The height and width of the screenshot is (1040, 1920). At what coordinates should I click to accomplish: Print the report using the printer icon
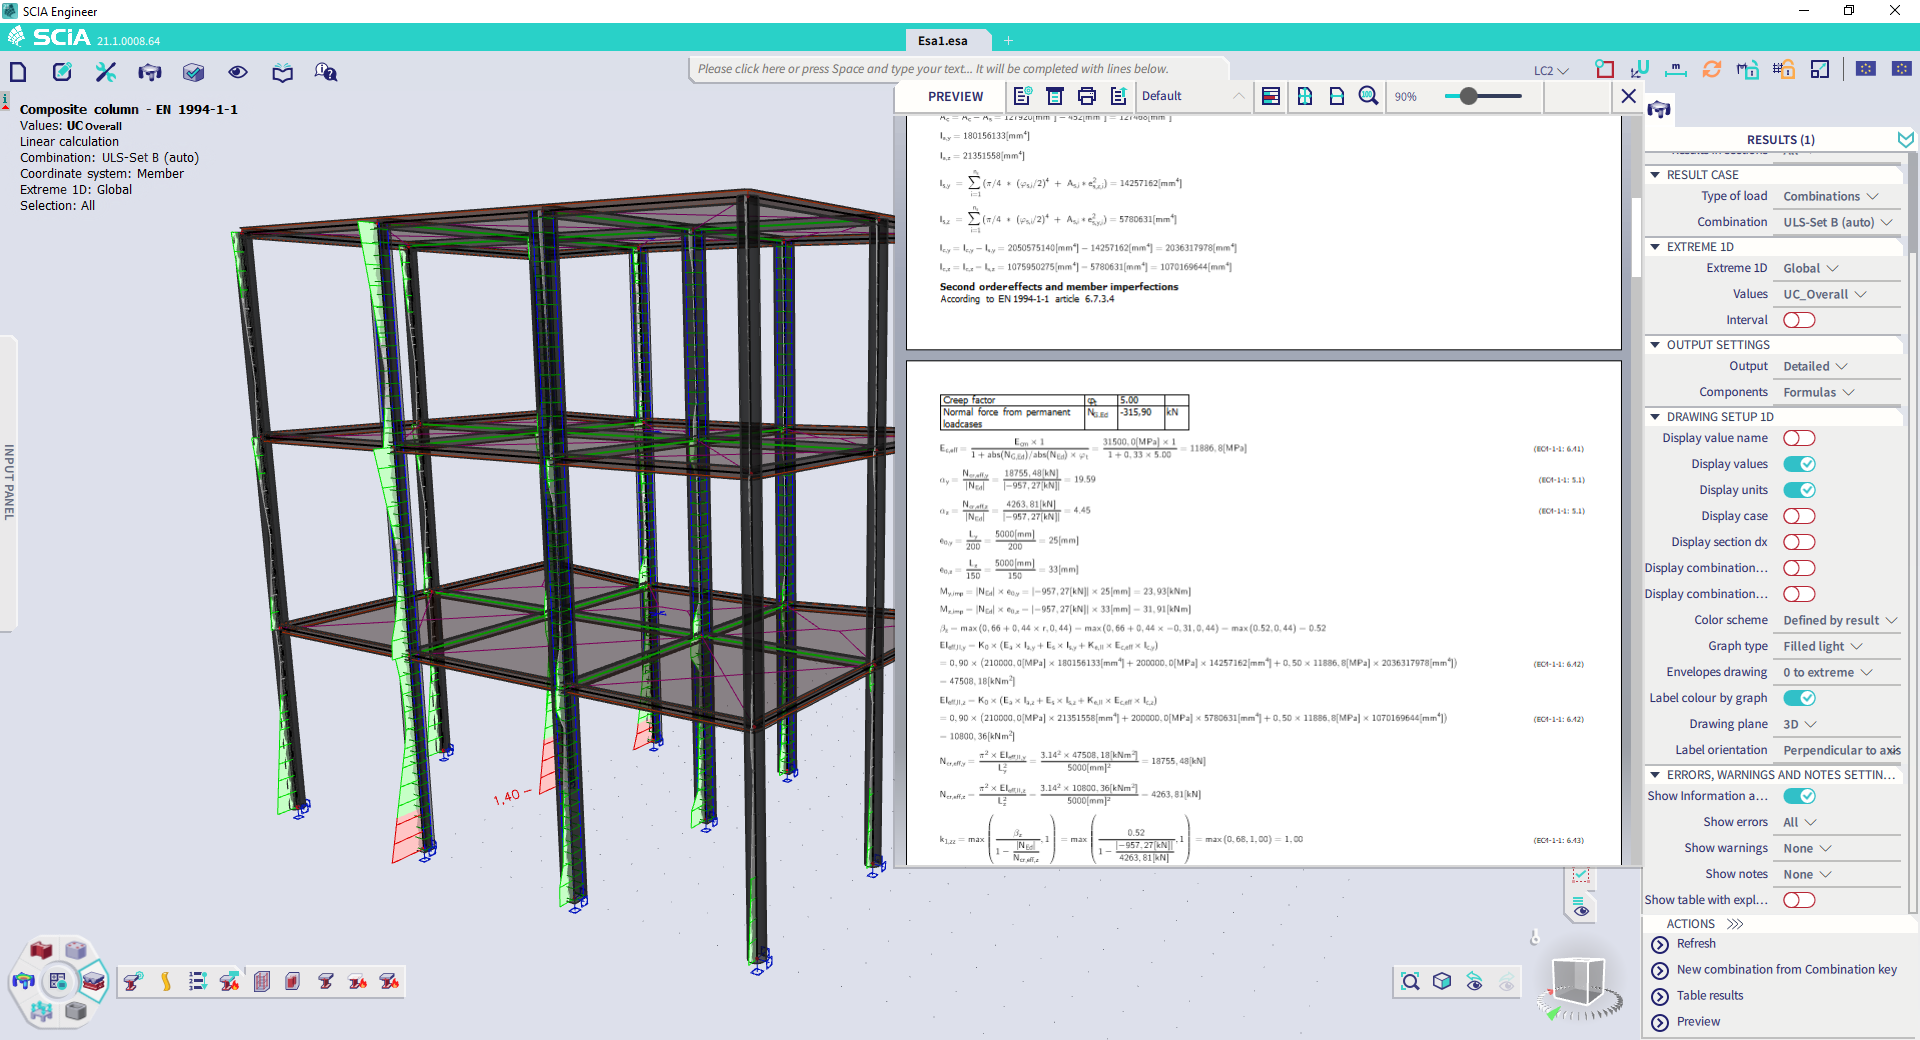coord(1087,96)
